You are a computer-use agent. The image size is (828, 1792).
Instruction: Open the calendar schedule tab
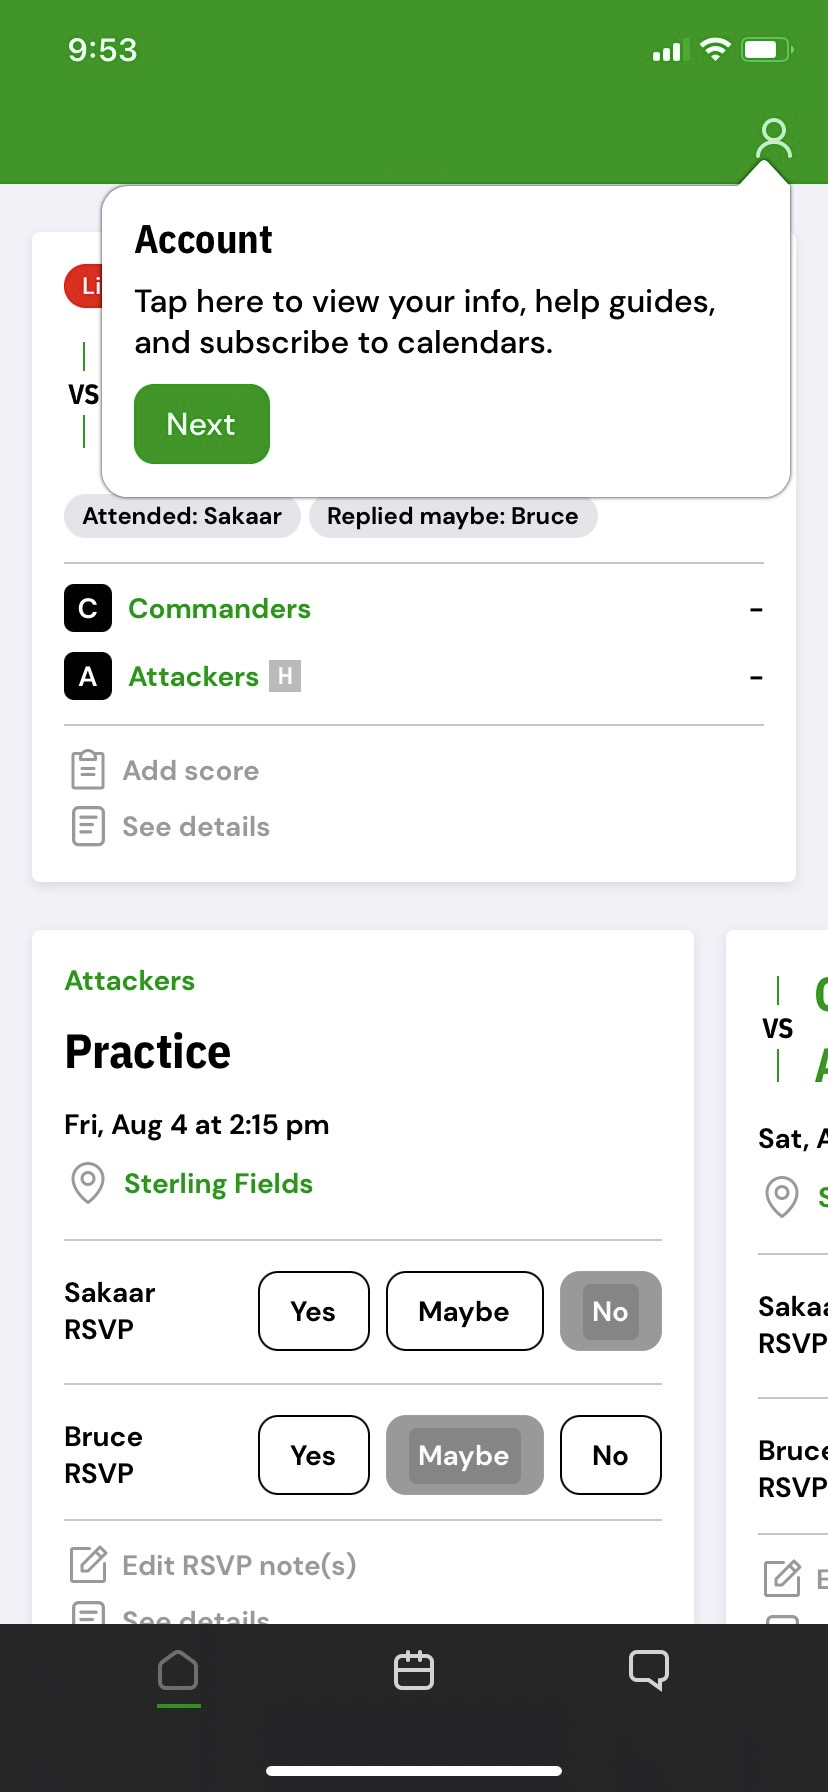tap(414, 1670)
